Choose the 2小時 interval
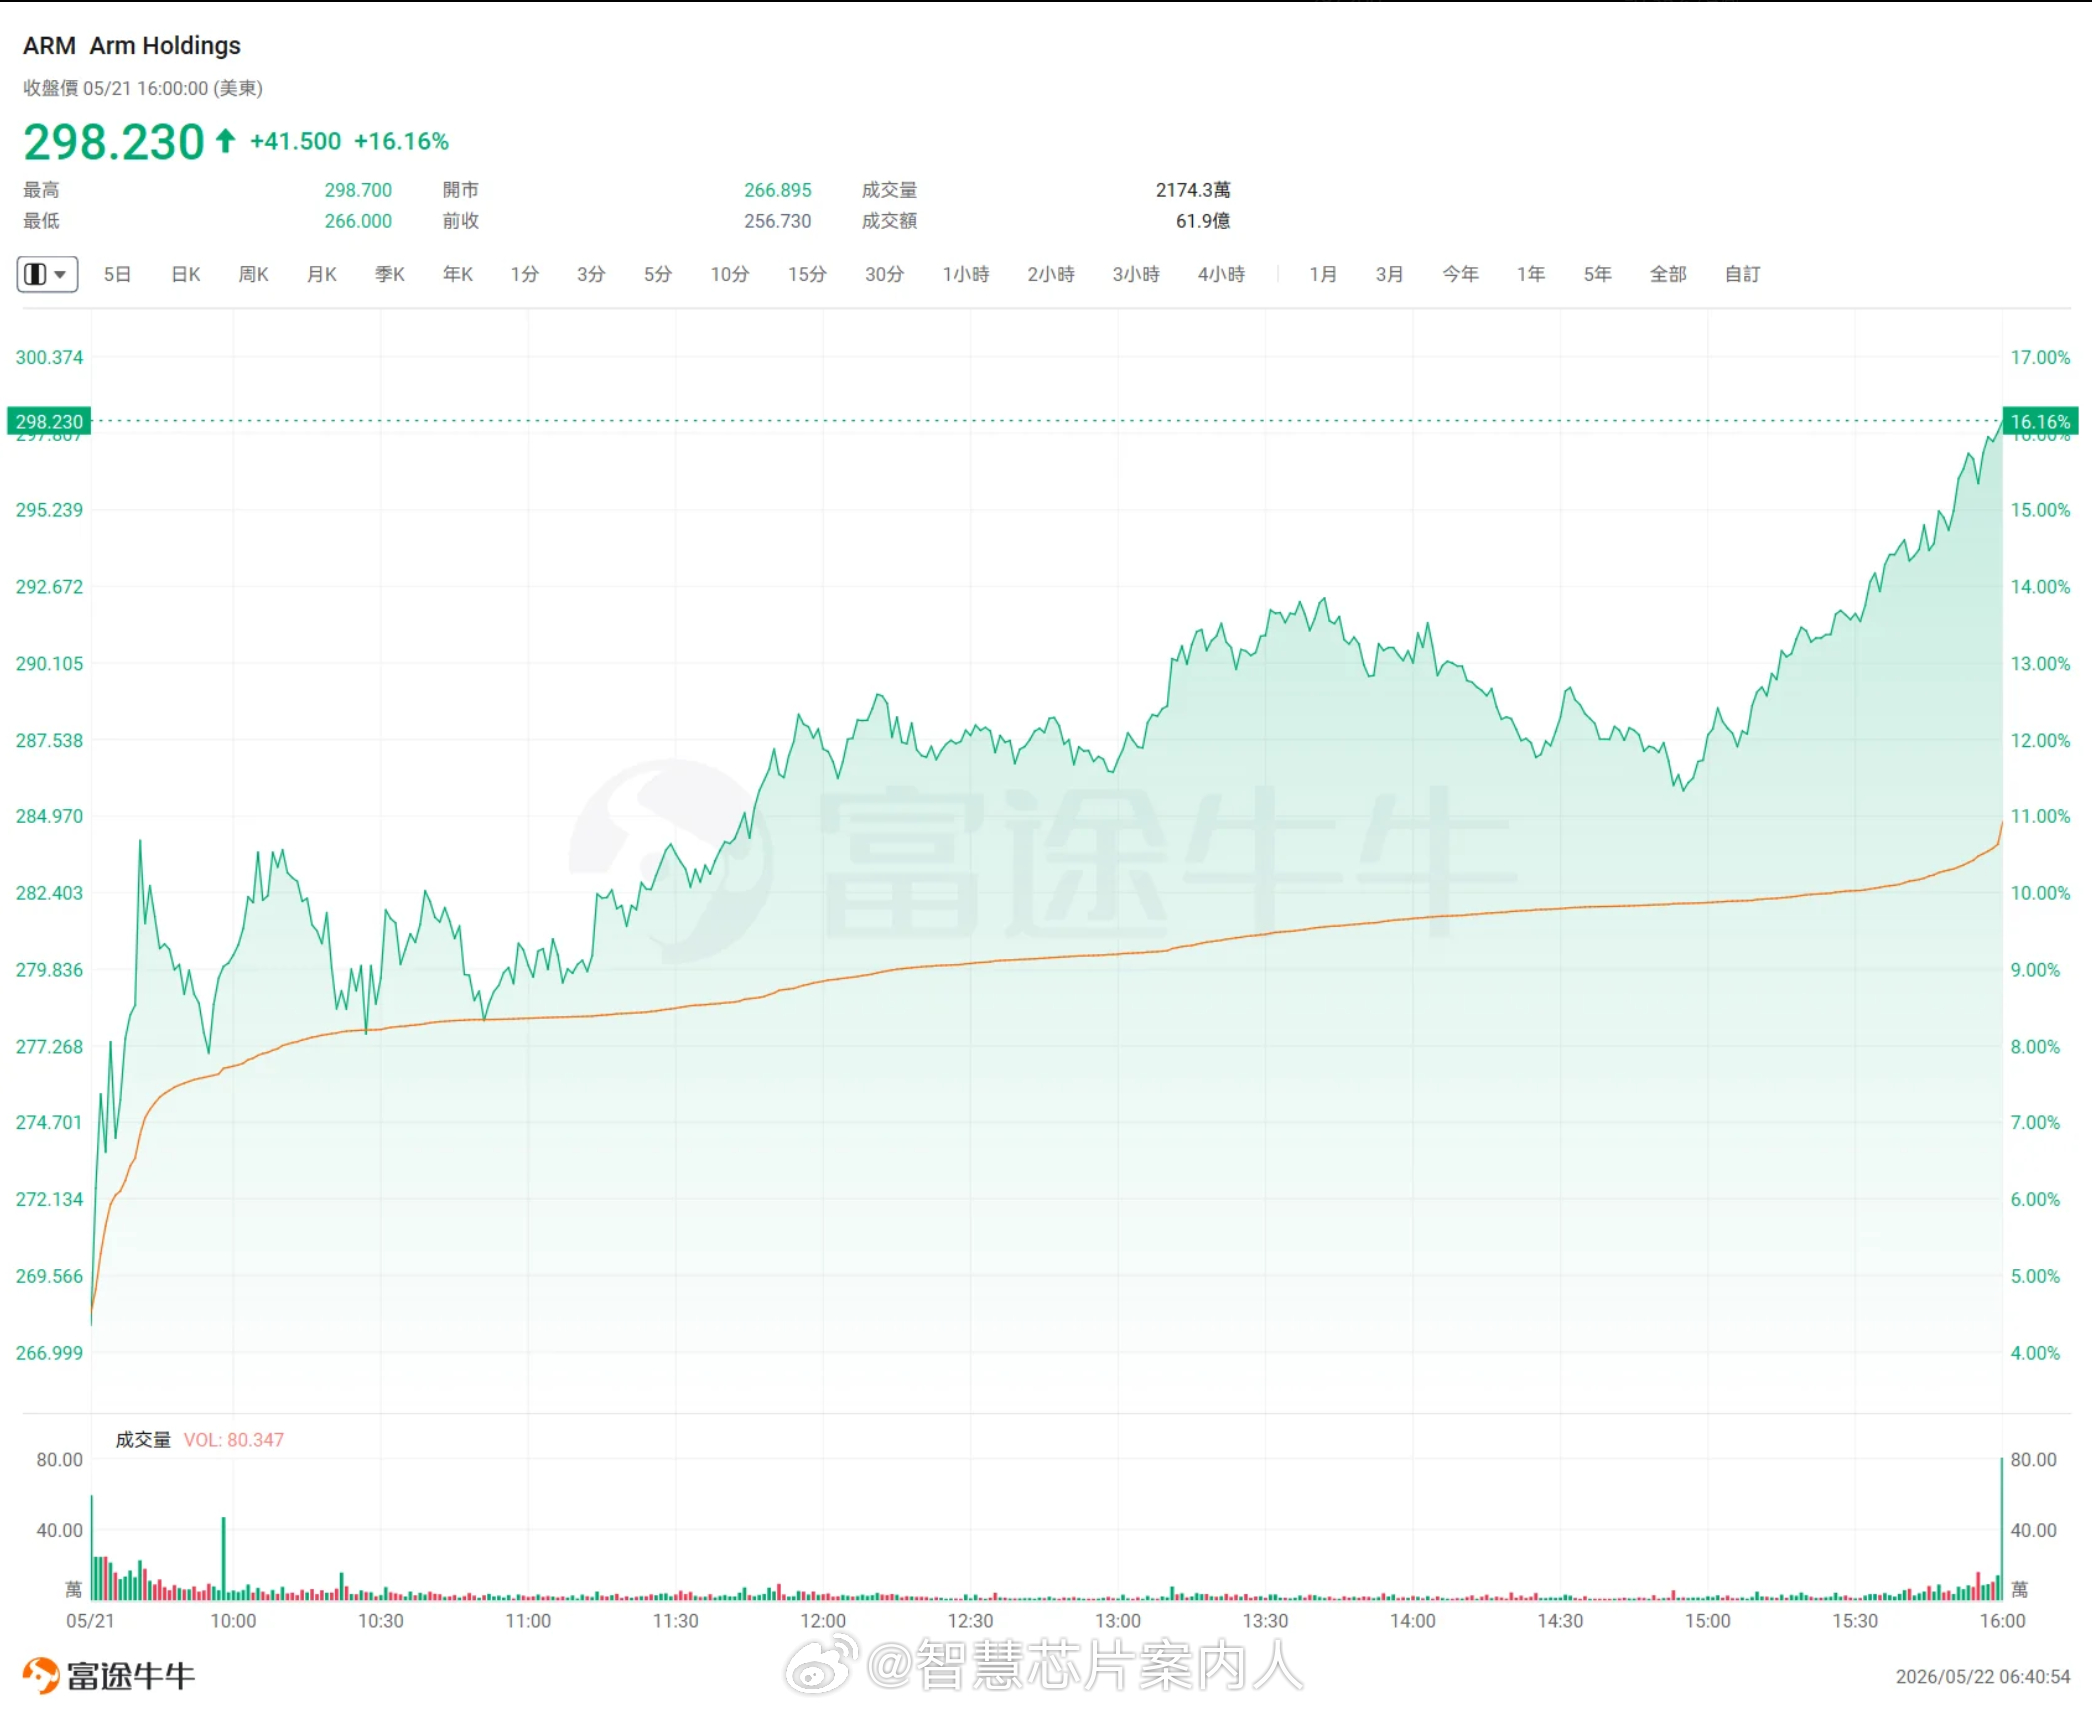Viewport: 2092px width, 1716px height. click(1050, 274)
